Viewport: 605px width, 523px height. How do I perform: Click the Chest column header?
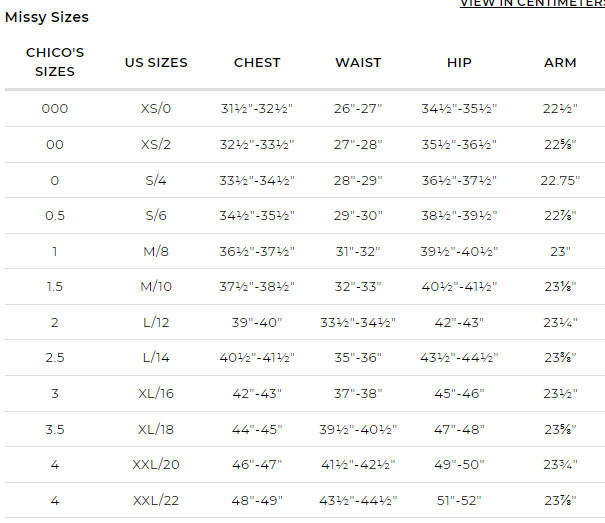click(257, 63)
